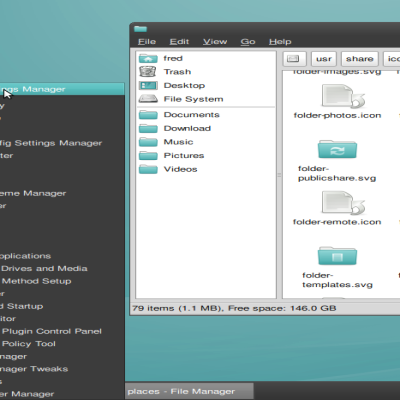This screenshot has width=400, height=400.
Task: Open the Theme Manager menu entry
Action: tap(33, 193)
